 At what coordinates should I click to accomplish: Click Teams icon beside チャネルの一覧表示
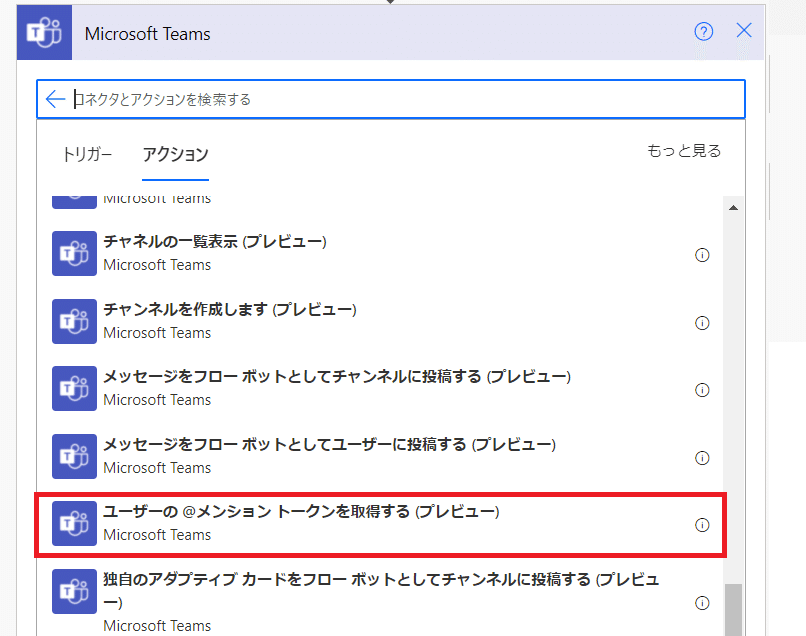(x=75, y=253)
